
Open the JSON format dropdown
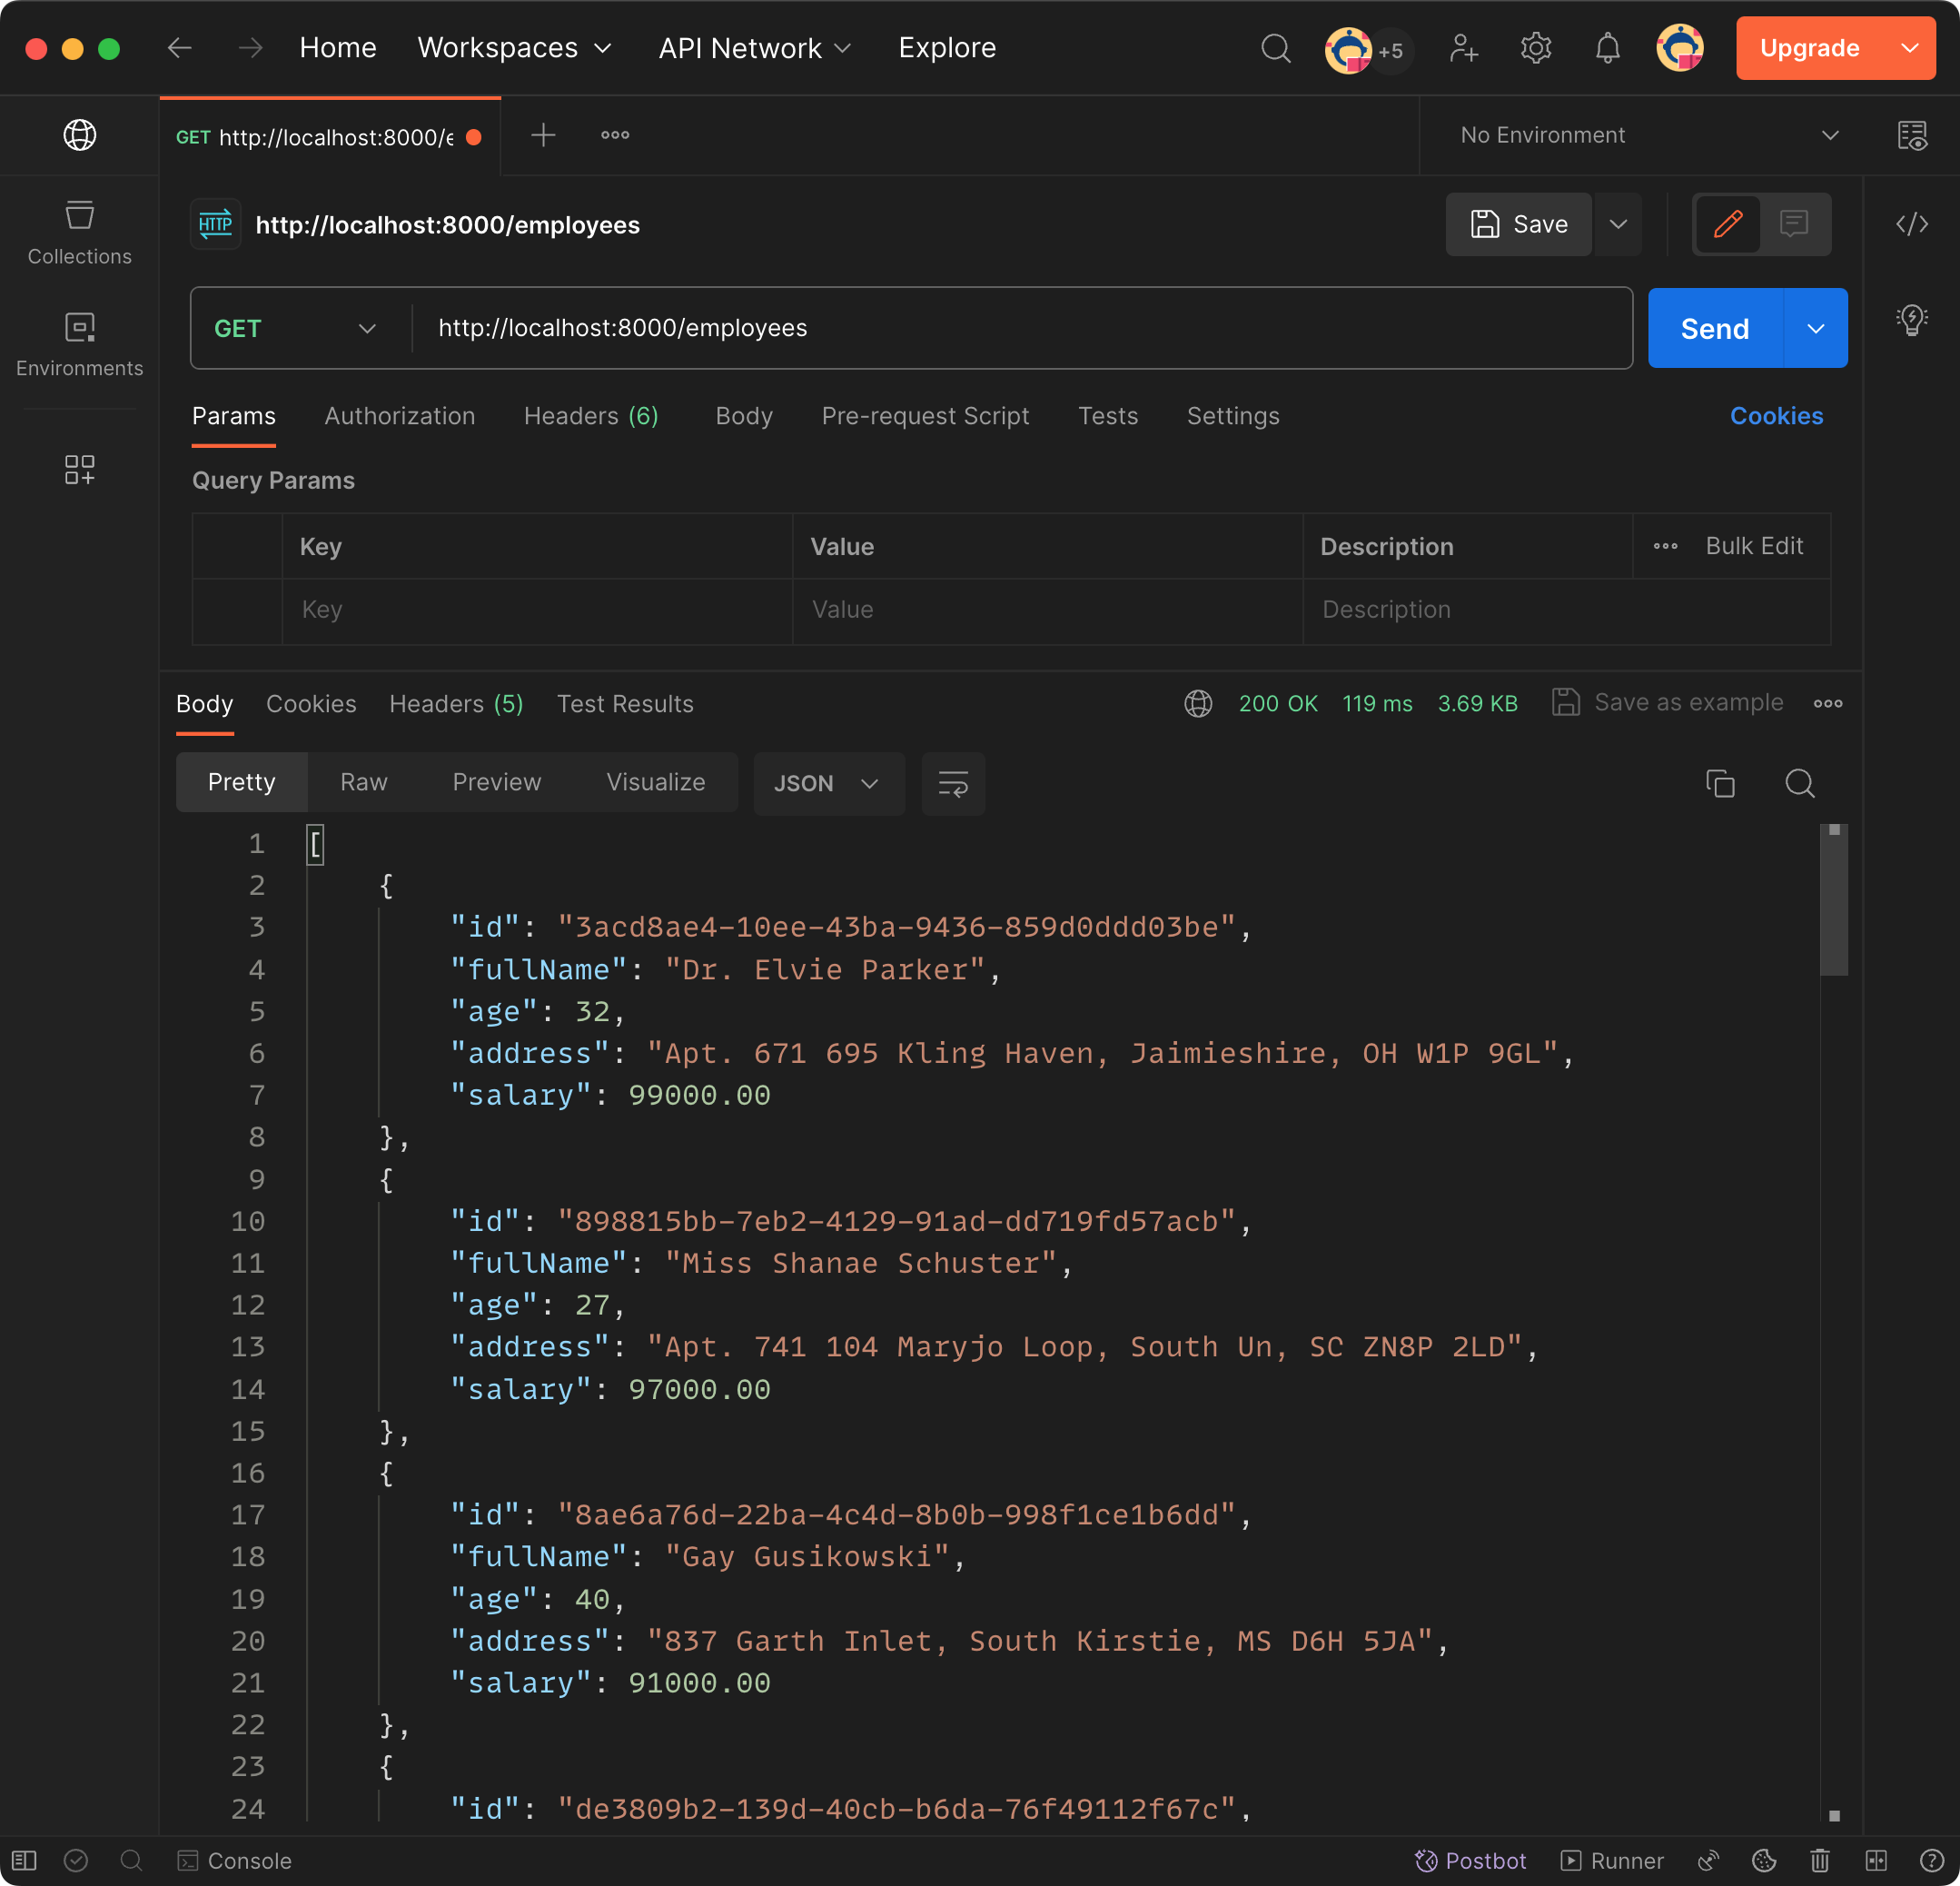(827, 783)
